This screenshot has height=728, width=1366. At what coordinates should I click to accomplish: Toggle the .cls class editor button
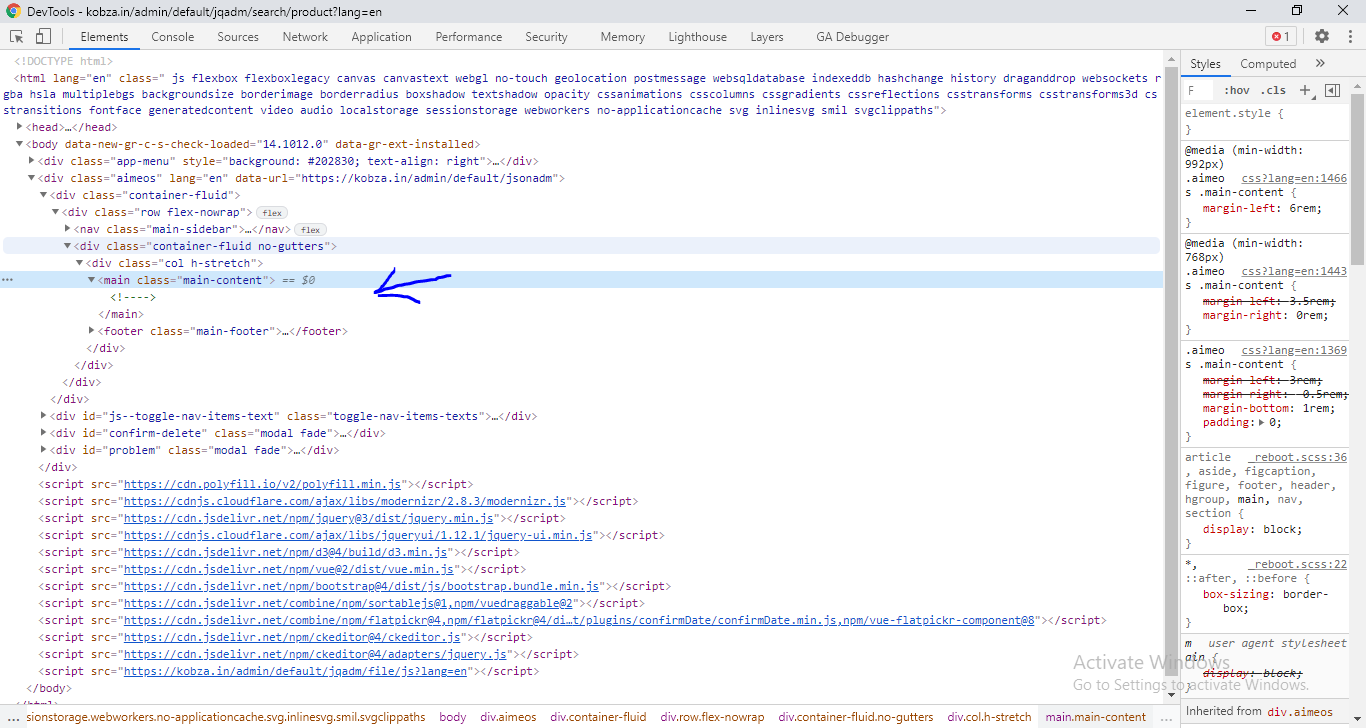tap(1274, 90)
